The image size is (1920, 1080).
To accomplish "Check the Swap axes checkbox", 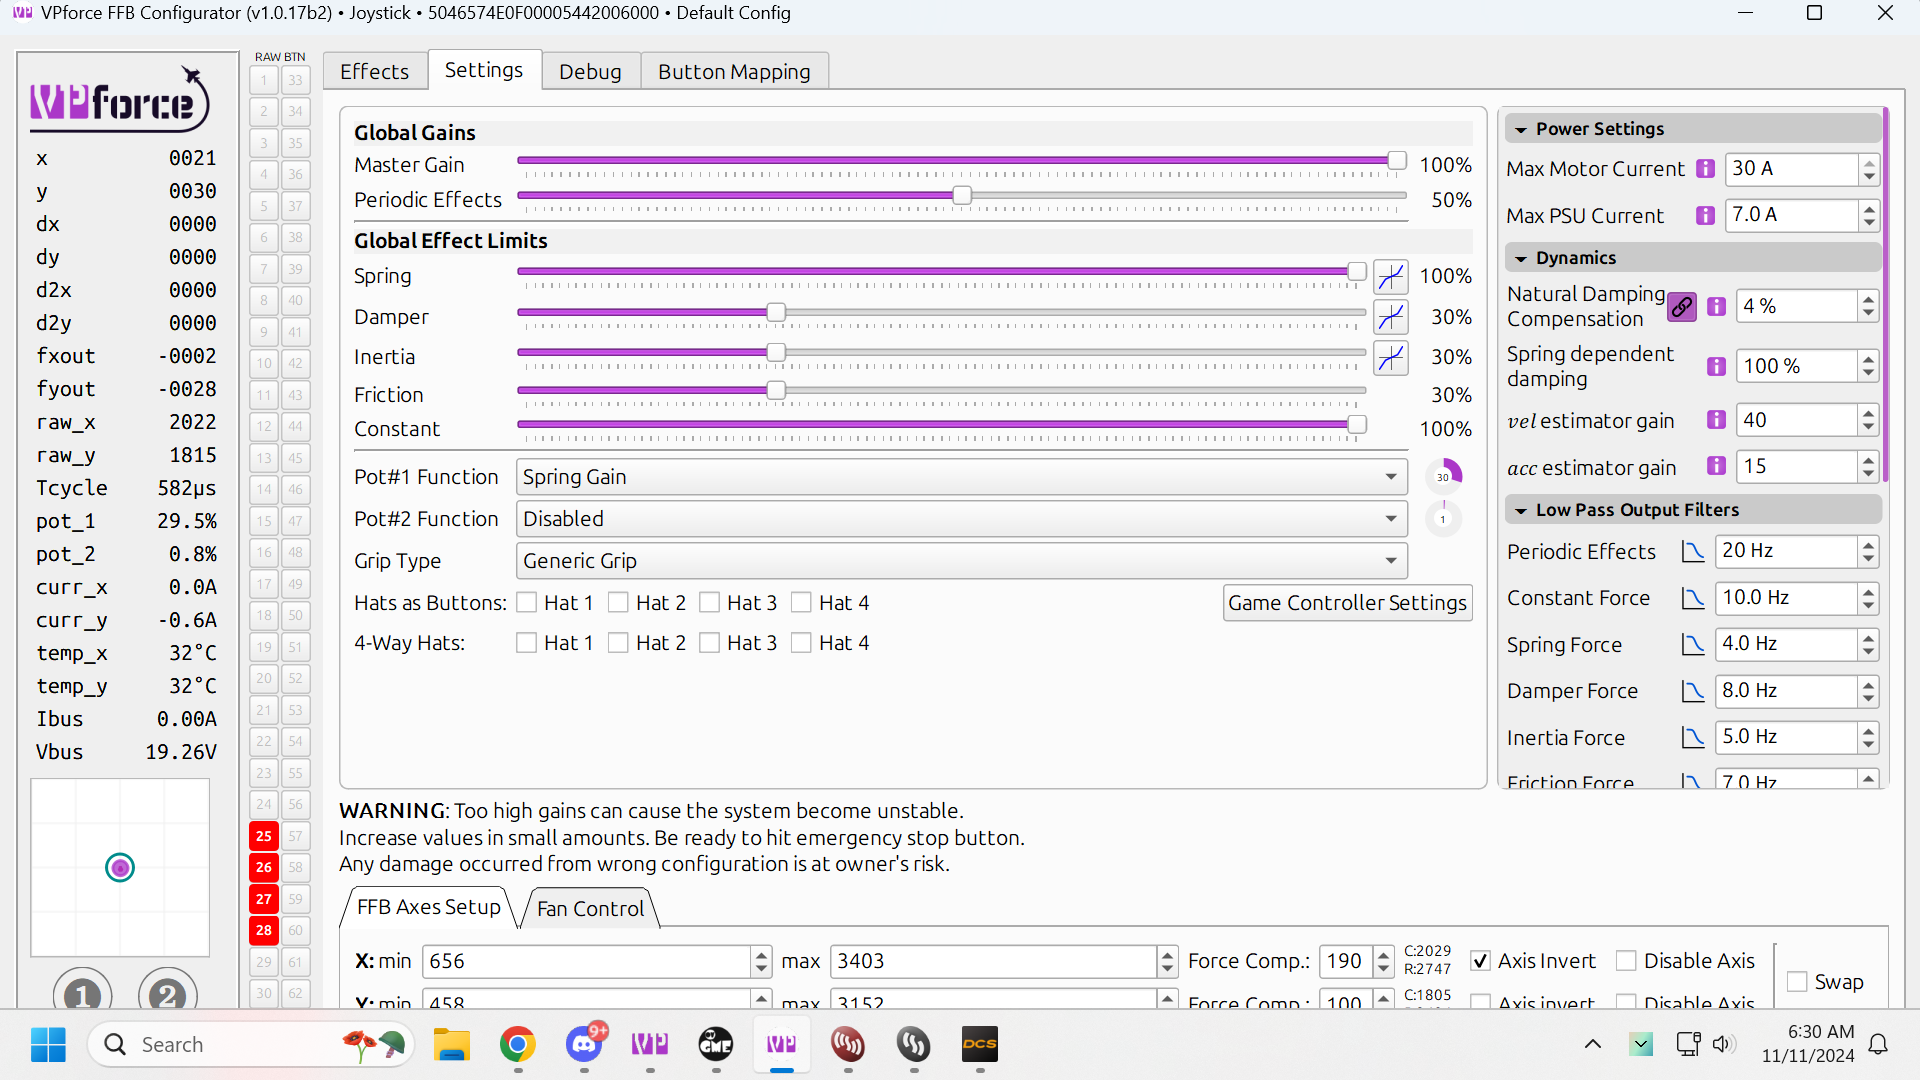I will 1797,982.
